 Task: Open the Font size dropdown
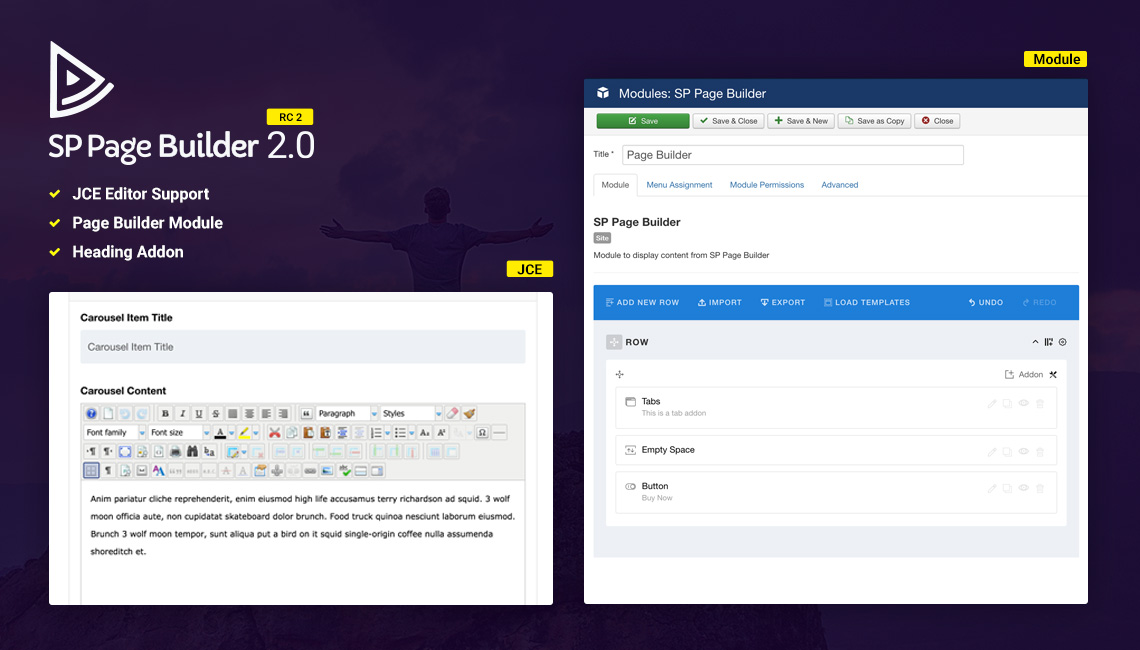(180, 433)
